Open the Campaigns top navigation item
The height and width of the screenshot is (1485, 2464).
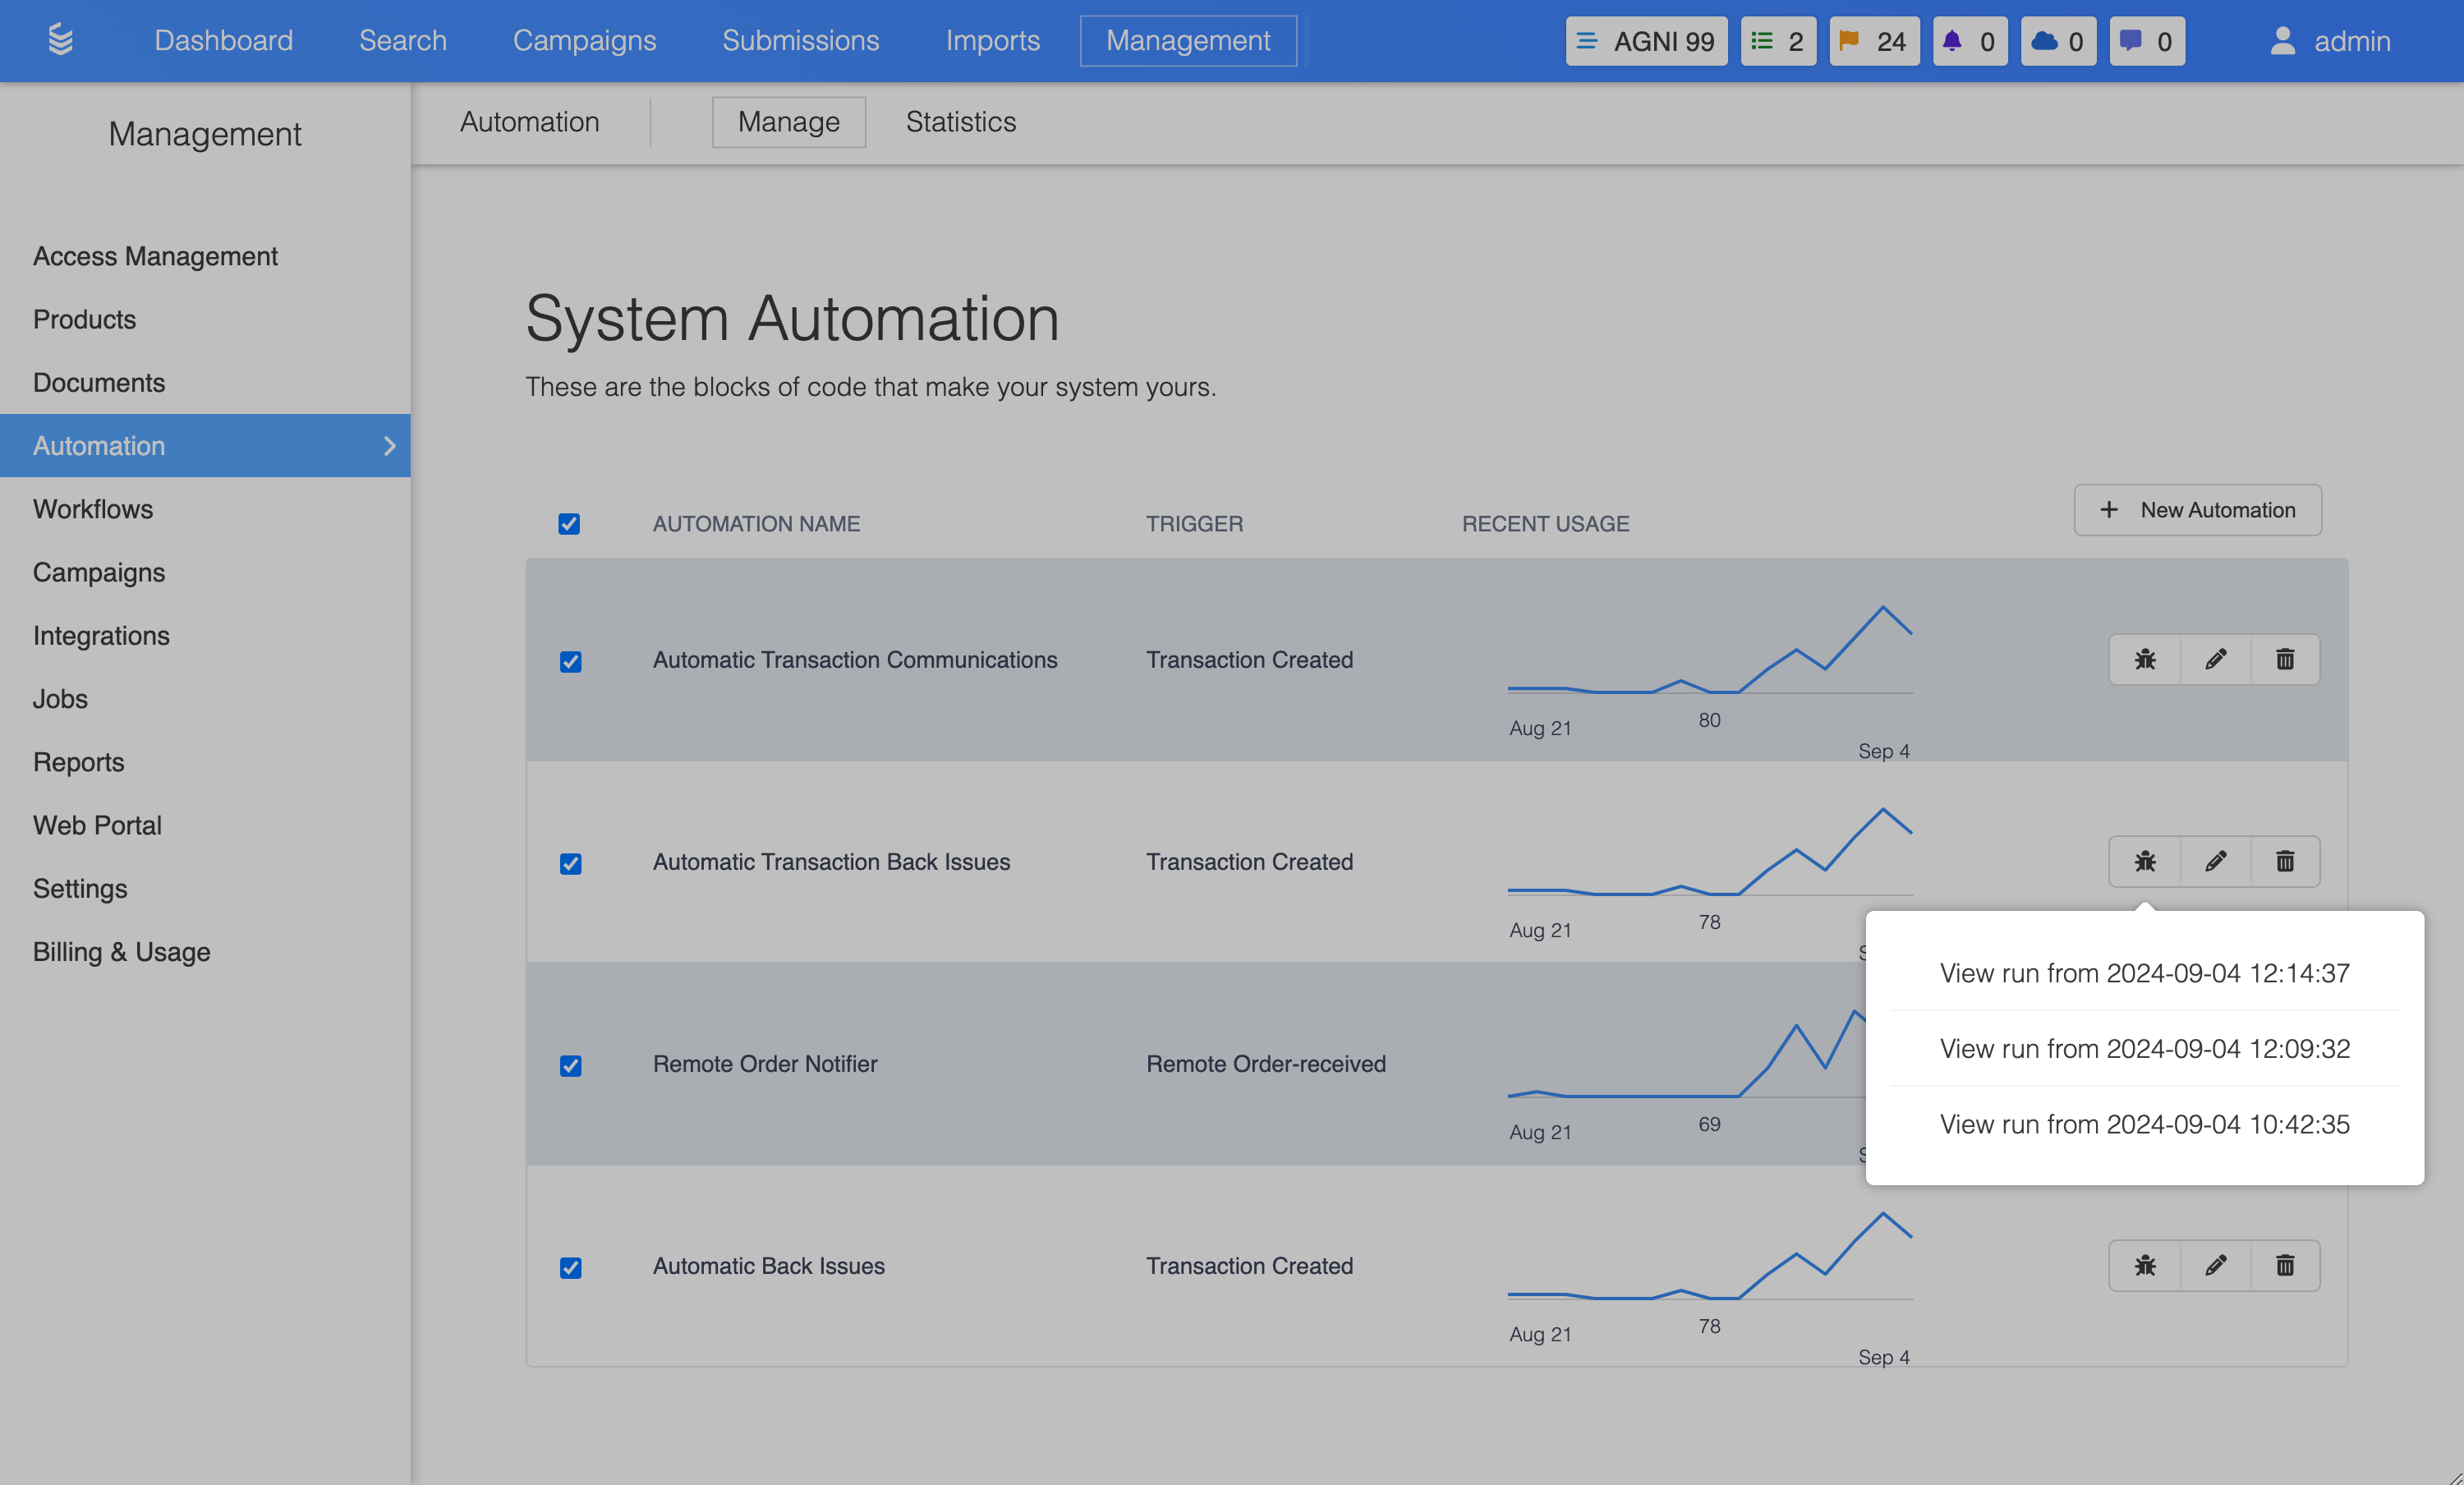pos(585,40)
